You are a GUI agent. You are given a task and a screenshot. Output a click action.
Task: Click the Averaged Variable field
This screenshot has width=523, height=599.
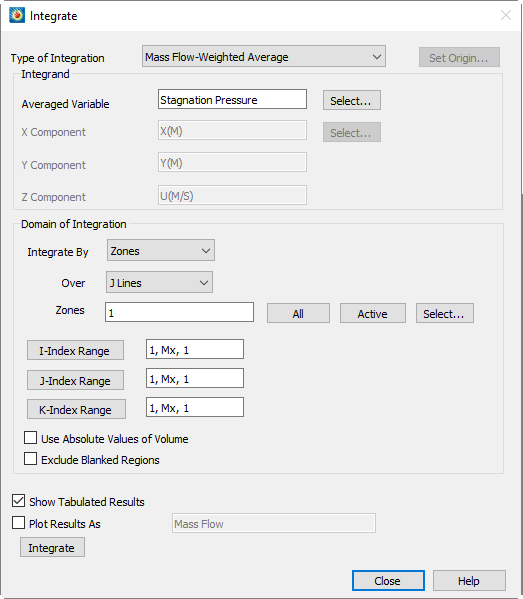point(232,99)
